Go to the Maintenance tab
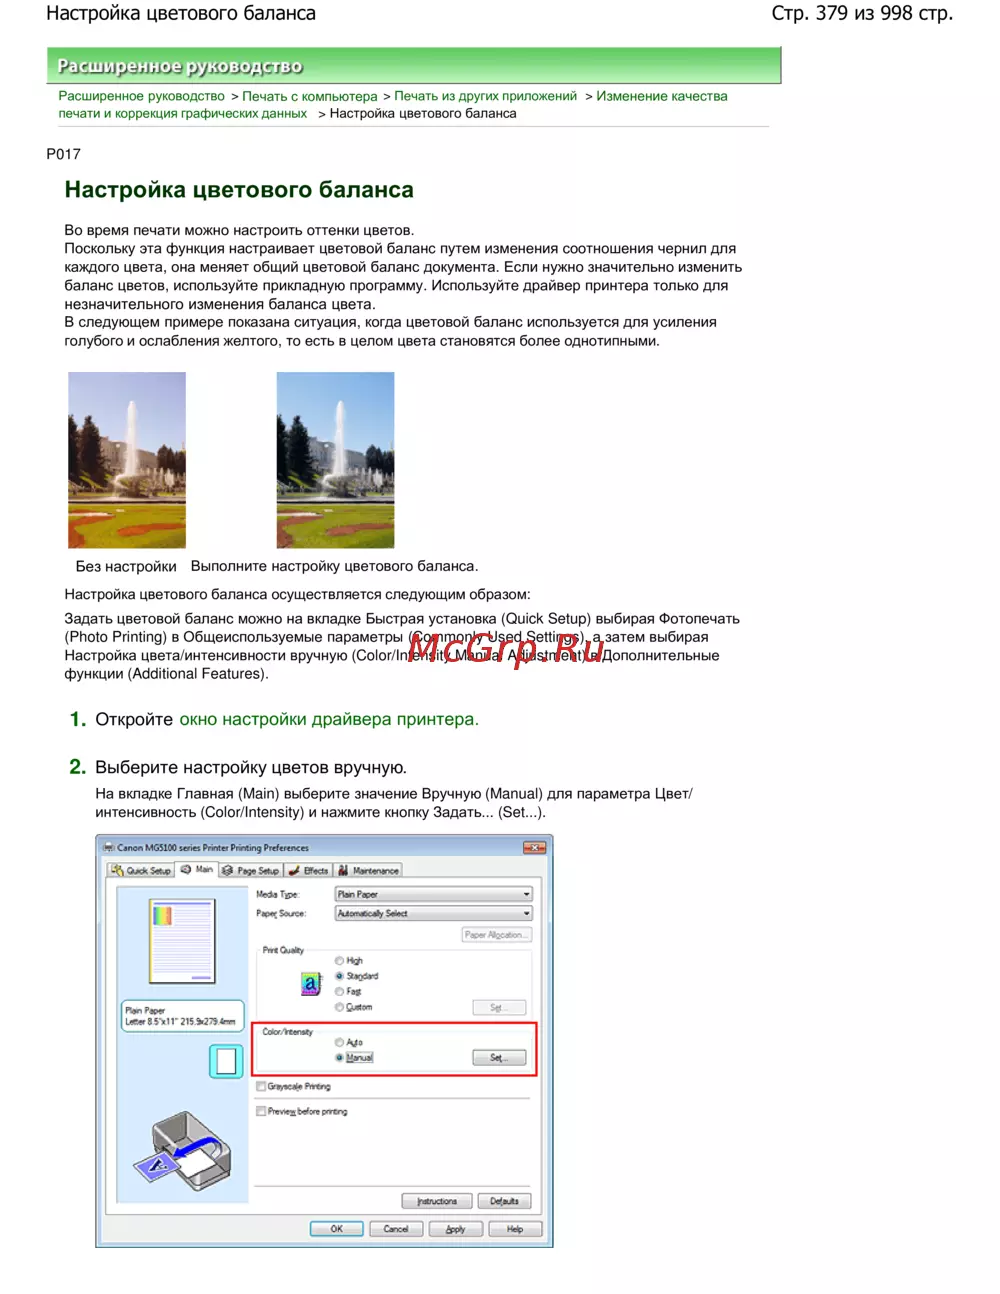Viewport: 1000px width, 1294px height. (x=369, y=870)
